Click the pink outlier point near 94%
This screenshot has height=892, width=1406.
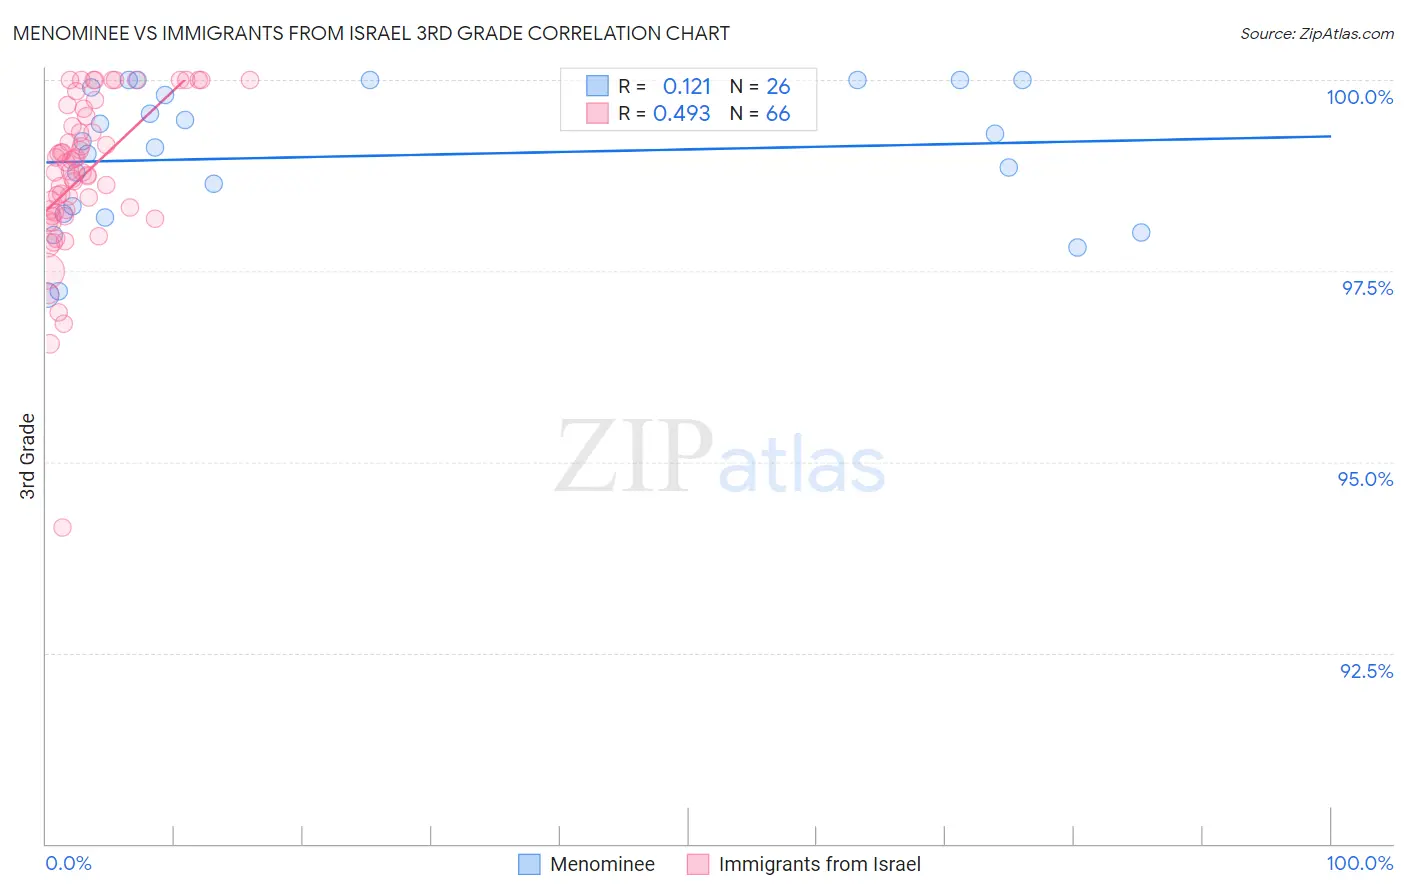pyautogui.click(x=62, y=527)
